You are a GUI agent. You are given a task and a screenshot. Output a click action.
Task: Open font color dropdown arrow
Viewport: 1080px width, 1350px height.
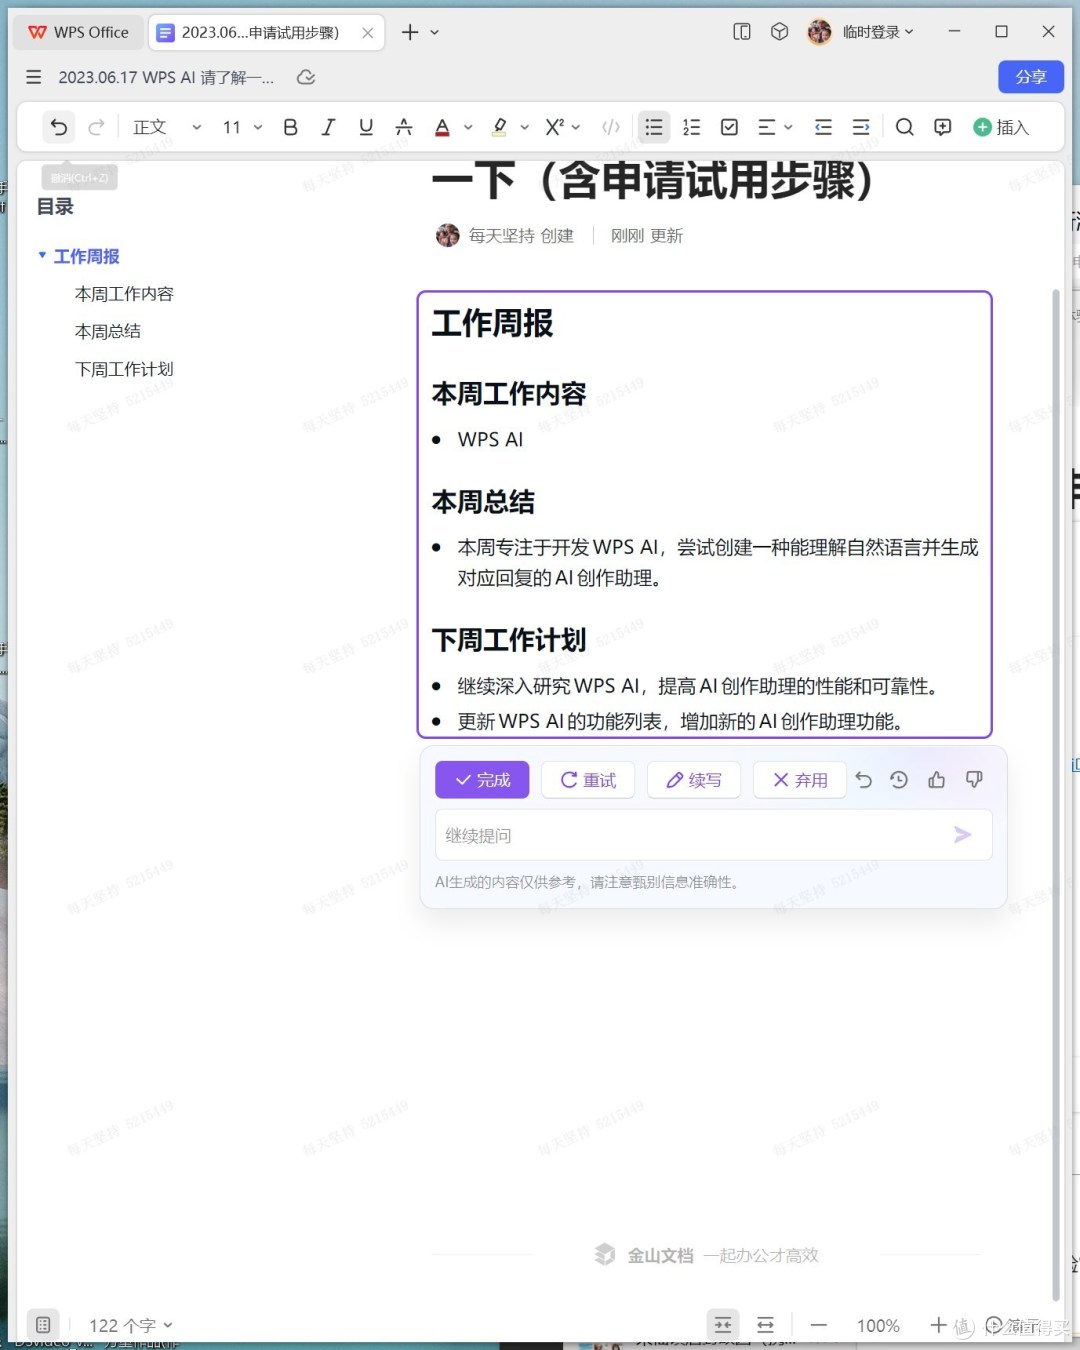click(468, 128)
